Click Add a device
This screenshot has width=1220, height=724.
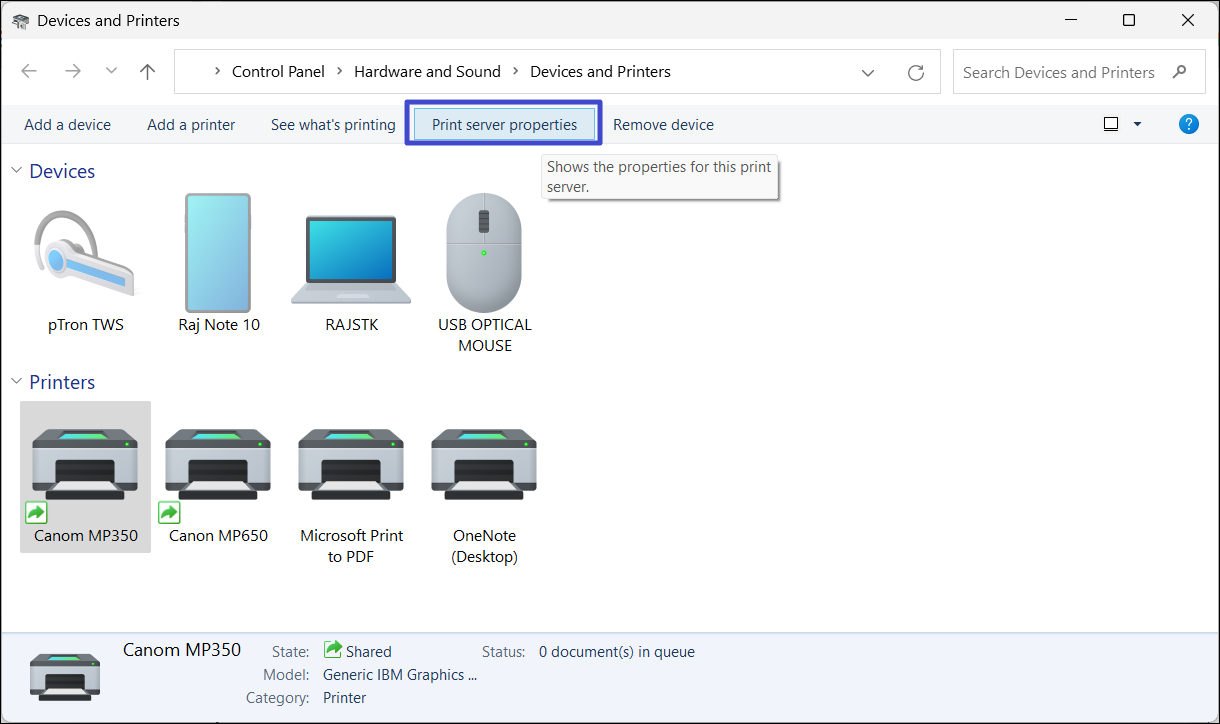coord(67,125)
